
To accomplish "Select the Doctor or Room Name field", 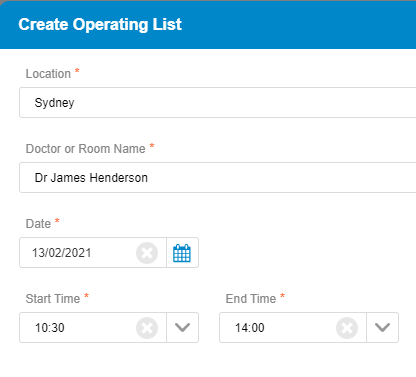I will point(218,178).
